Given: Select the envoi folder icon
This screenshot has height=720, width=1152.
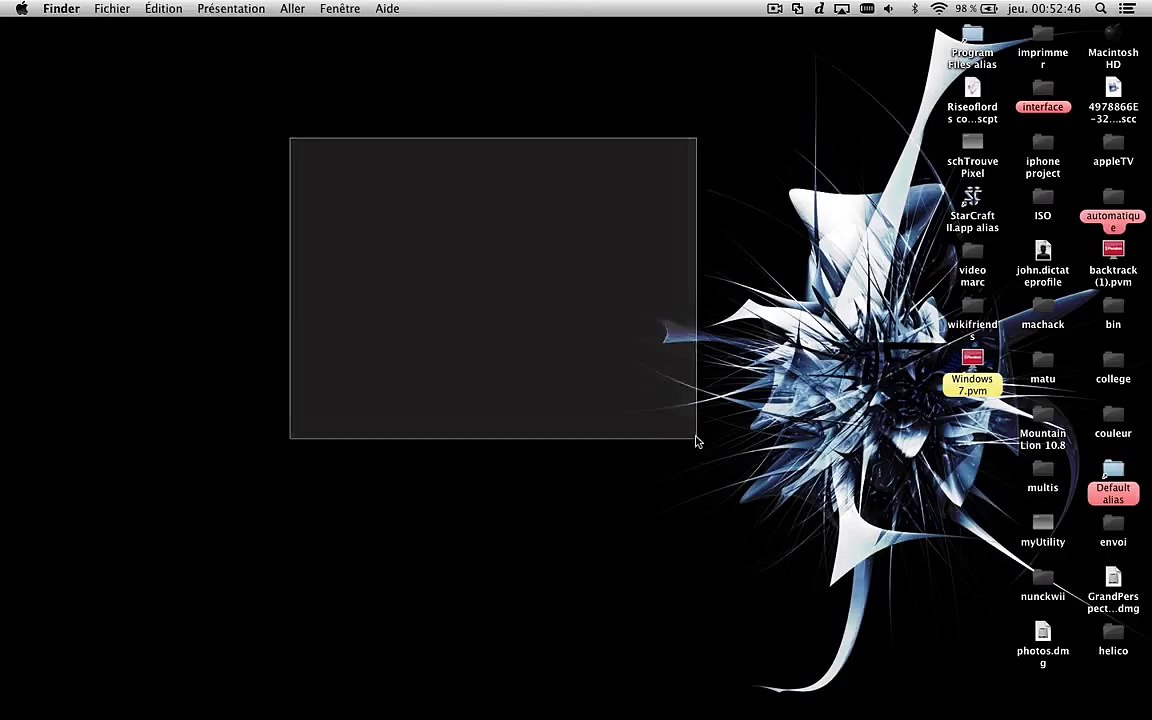Looking at the screenshot, I should coord(1113,523).
